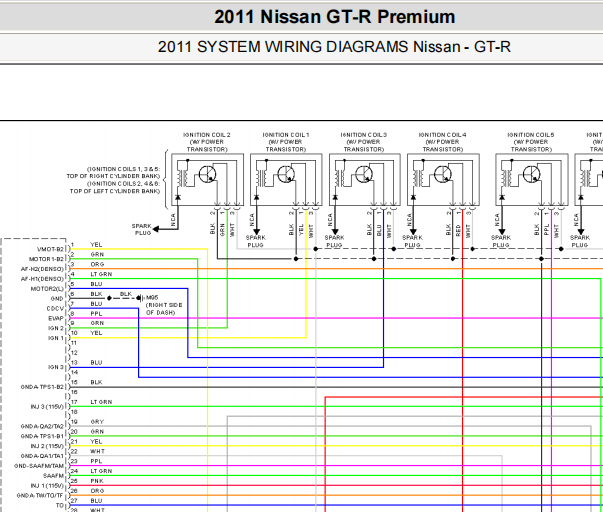Click the "AF-H2(DENSO)" pin label
The height and width of the screenshot is (512, 603).
point(42,269)
